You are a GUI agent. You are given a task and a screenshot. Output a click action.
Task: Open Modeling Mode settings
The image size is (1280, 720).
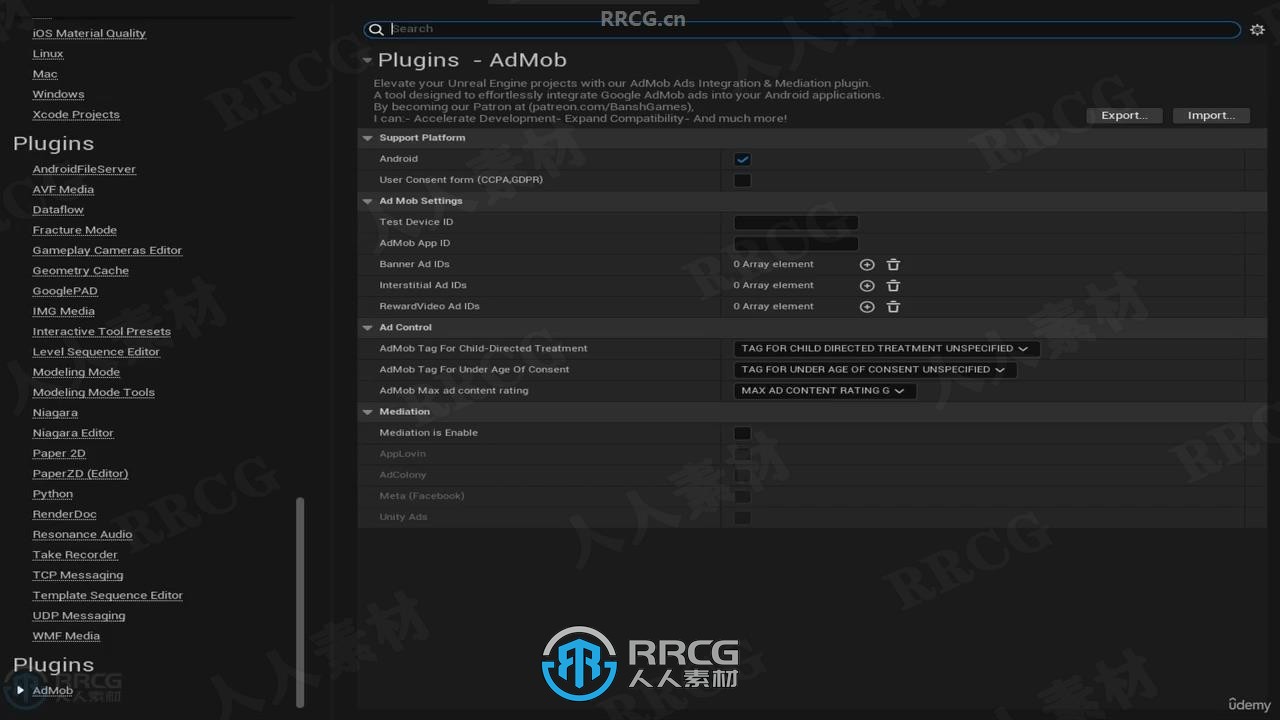coord(76,372)
